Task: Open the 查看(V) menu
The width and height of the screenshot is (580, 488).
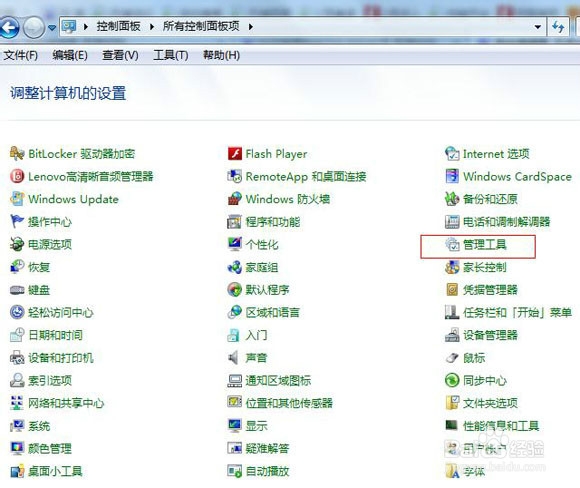Action: [120, 55]
